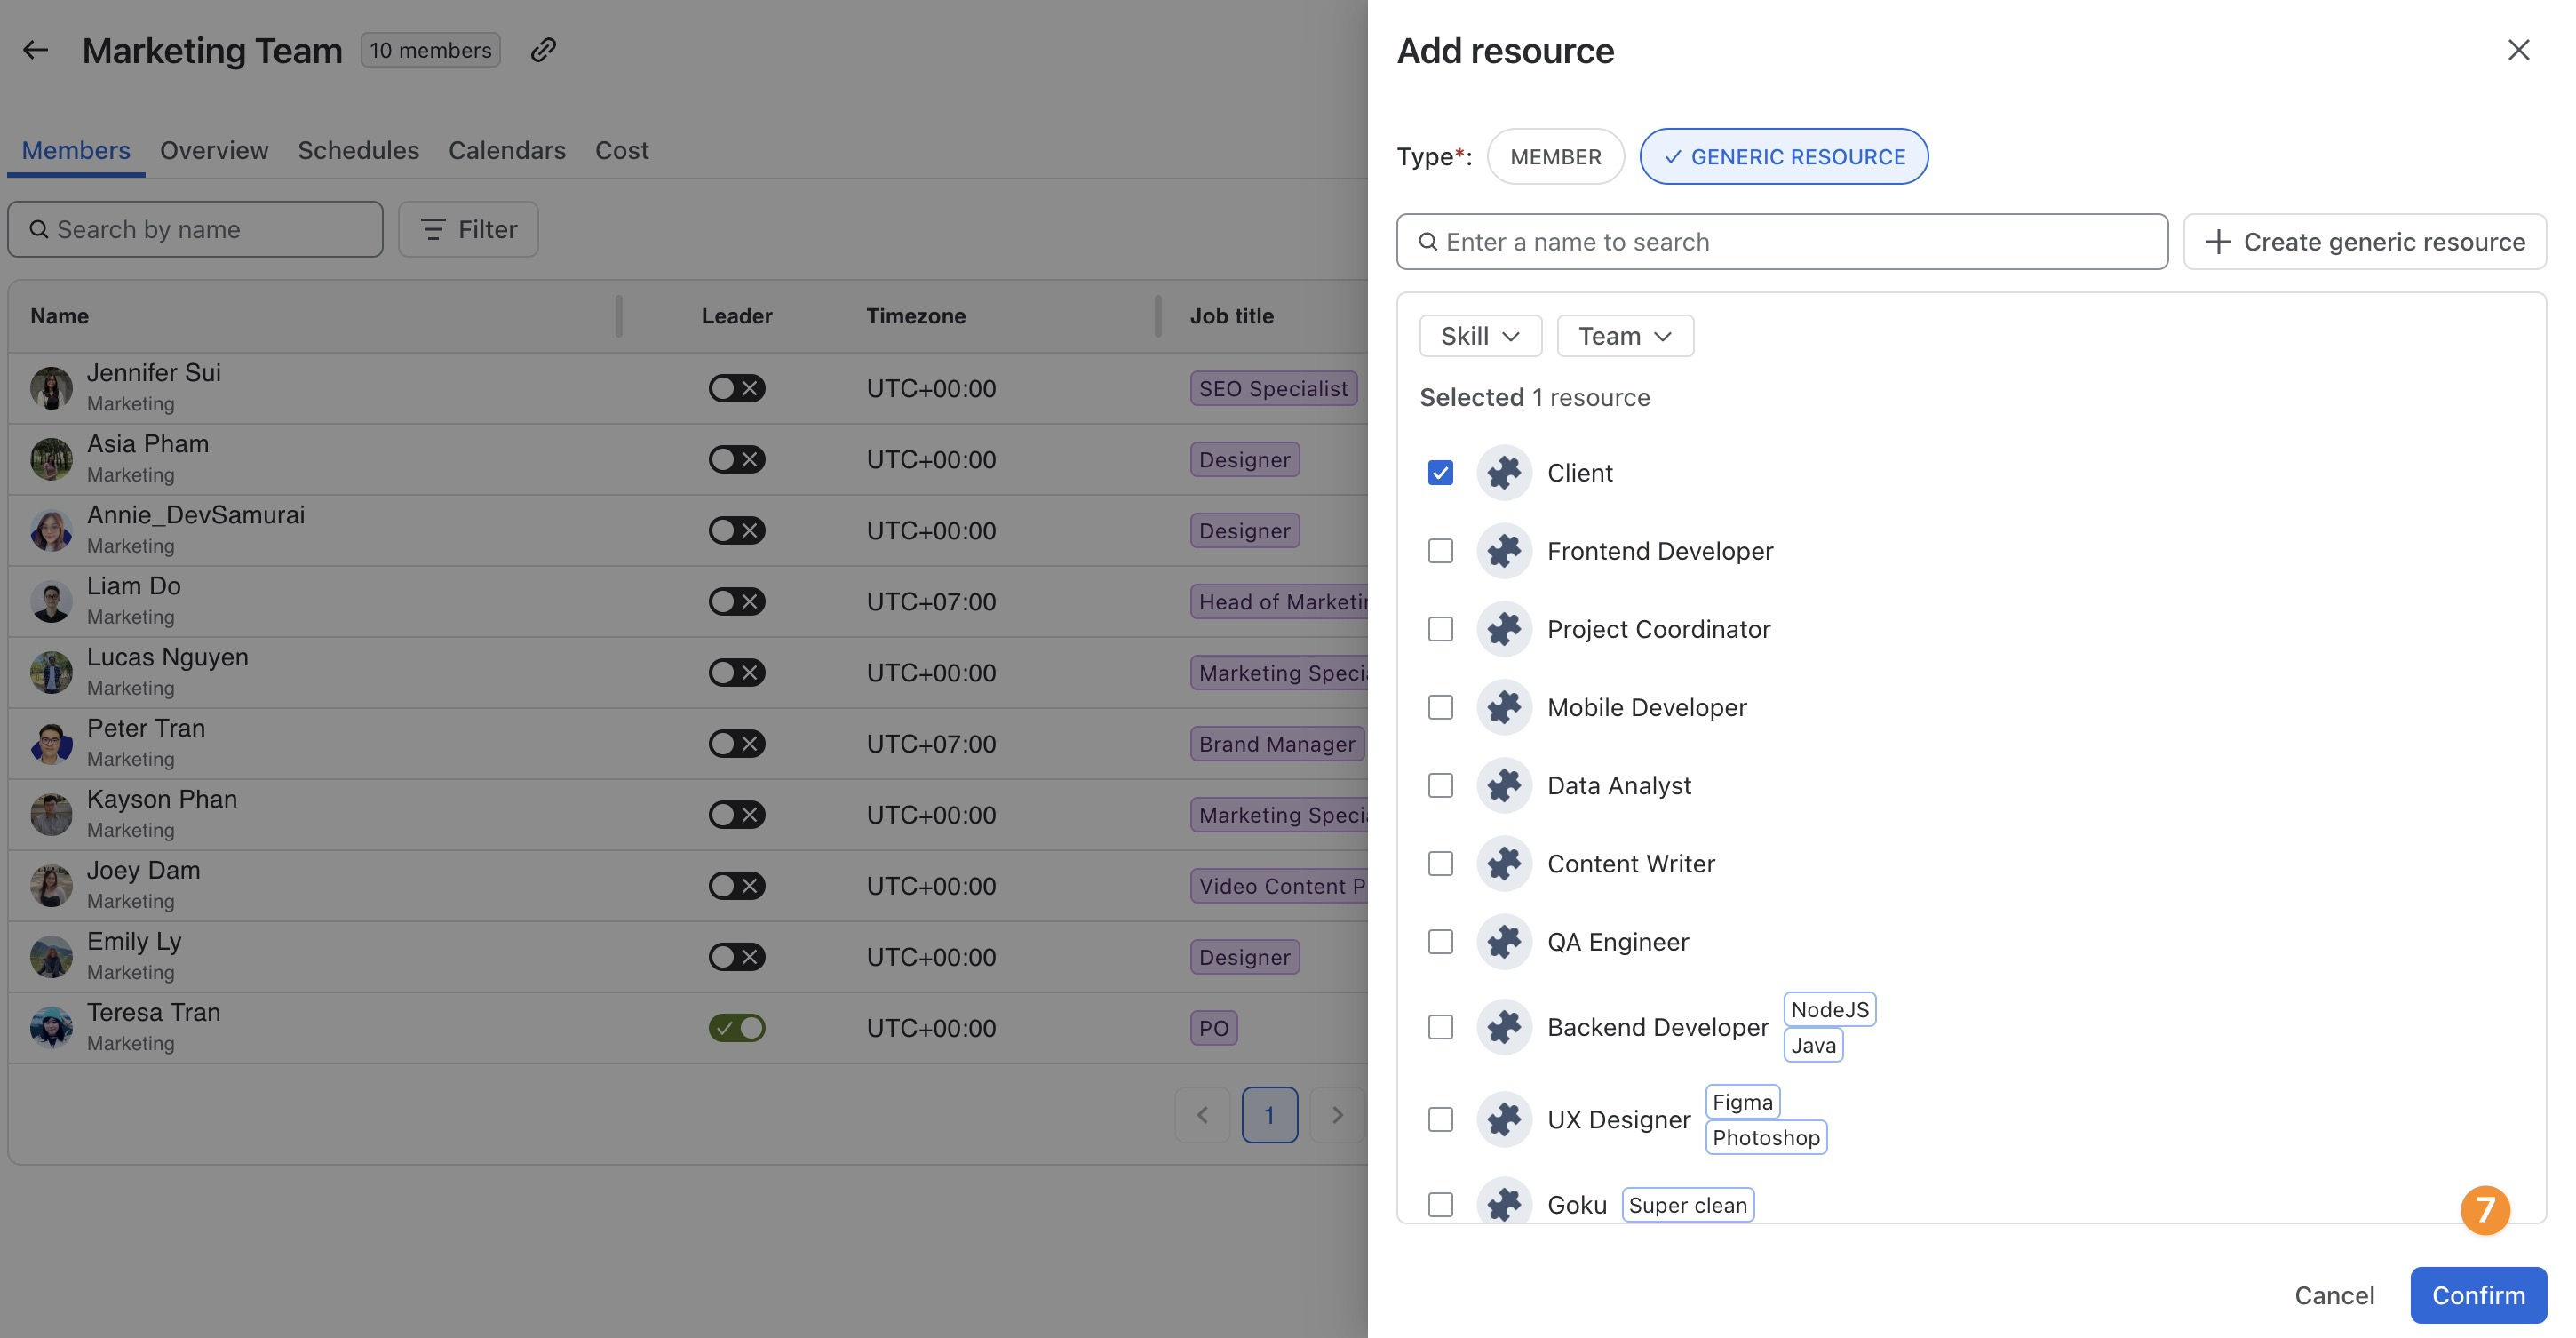This screenshot has height=1338, width=2576.
Task: Click the Project Coordinator puzzle icon
Action: (x=1504, y=629)
